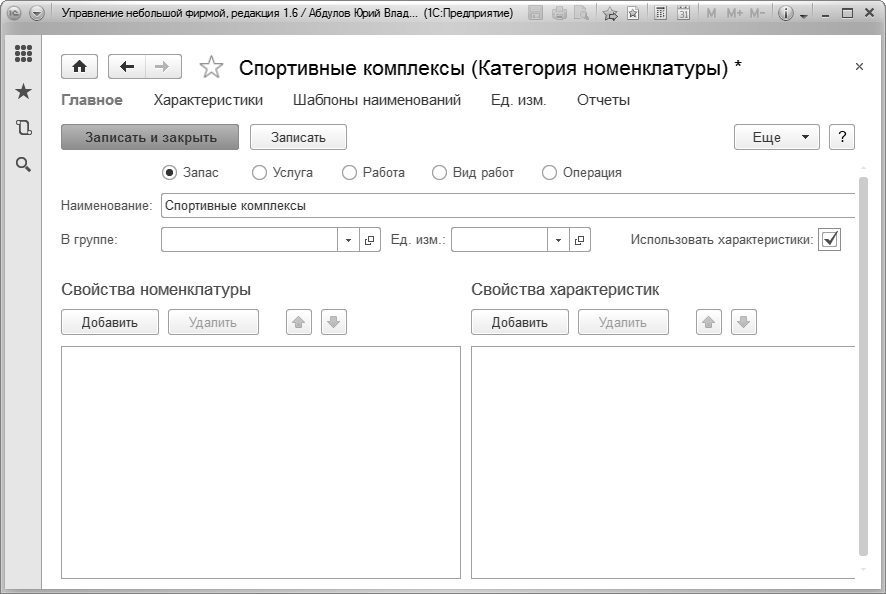886x594 pixels.
Task: Click into the Наименование text field
Action: point(508,205)
